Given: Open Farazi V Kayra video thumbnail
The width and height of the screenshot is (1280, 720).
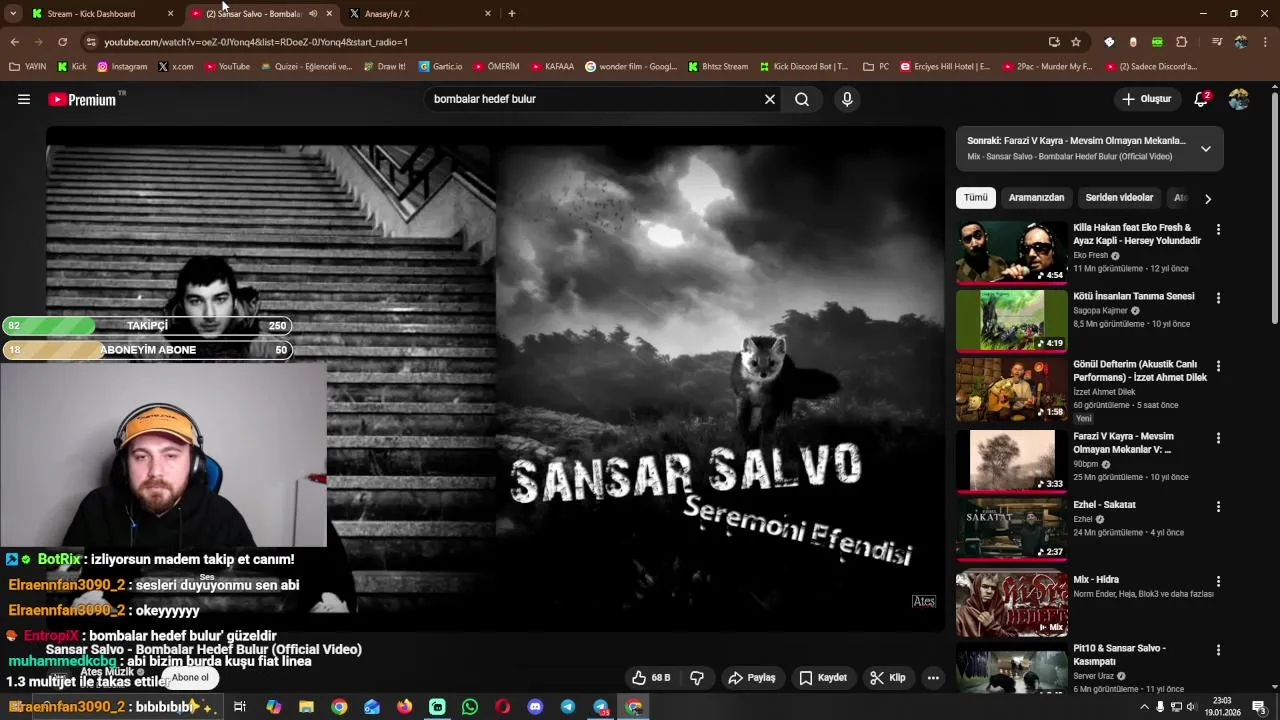Looking at the screenshot, I should click(x=1011, y=461).
